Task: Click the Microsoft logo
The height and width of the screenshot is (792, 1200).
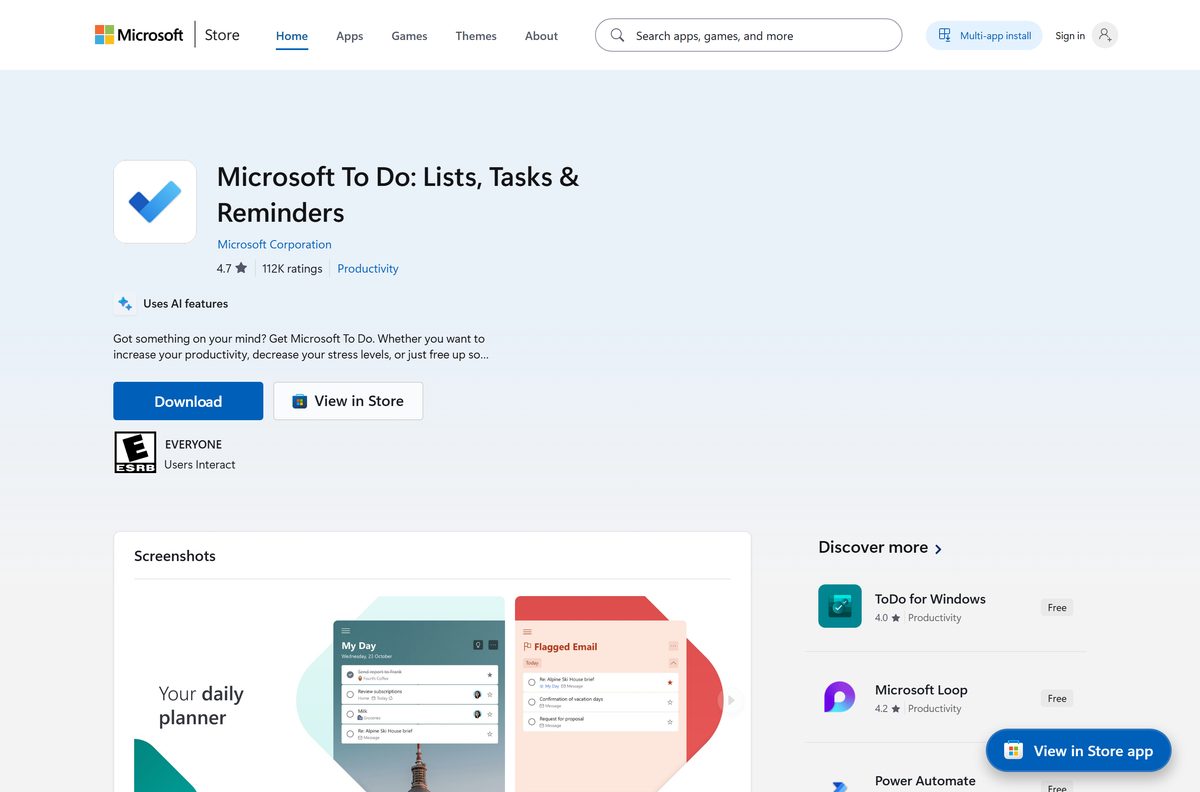Action: tap(139, 35)
